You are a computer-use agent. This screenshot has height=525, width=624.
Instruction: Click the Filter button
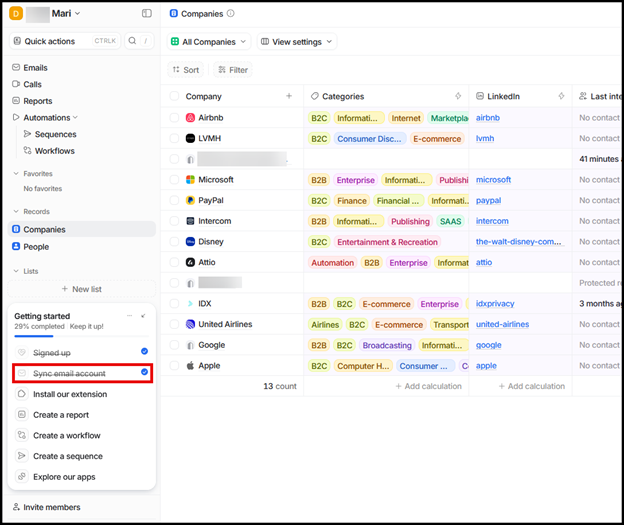(232, 70)
